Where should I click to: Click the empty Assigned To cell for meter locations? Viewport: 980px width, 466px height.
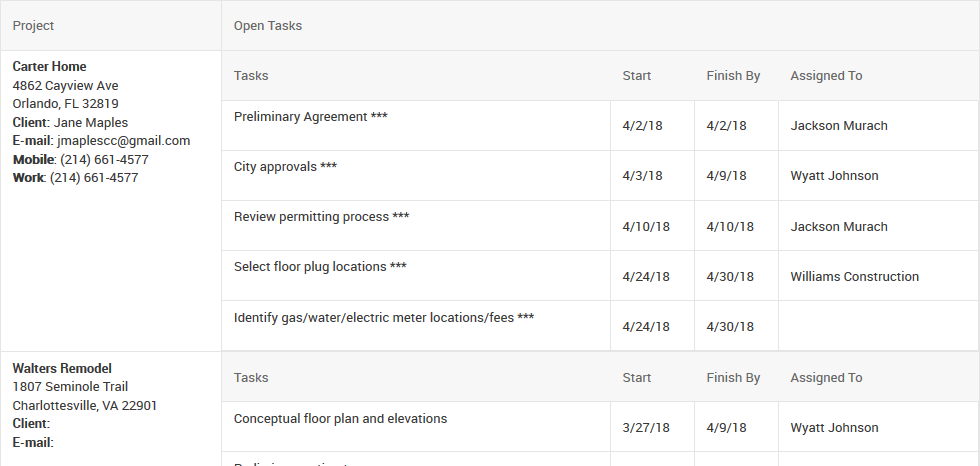[x=879, y=326]
